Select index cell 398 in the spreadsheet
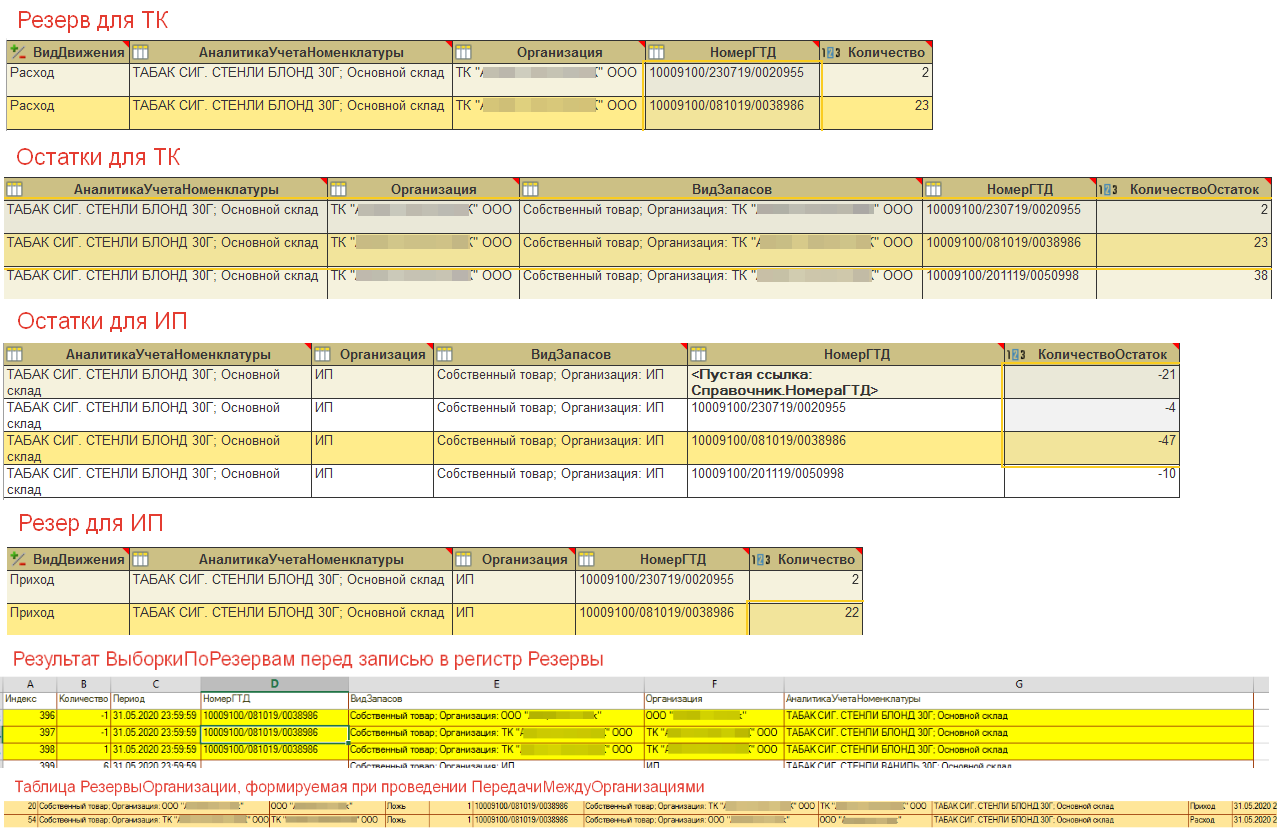Viewport: 1277px width, 838px height. [x=29, y=749]
